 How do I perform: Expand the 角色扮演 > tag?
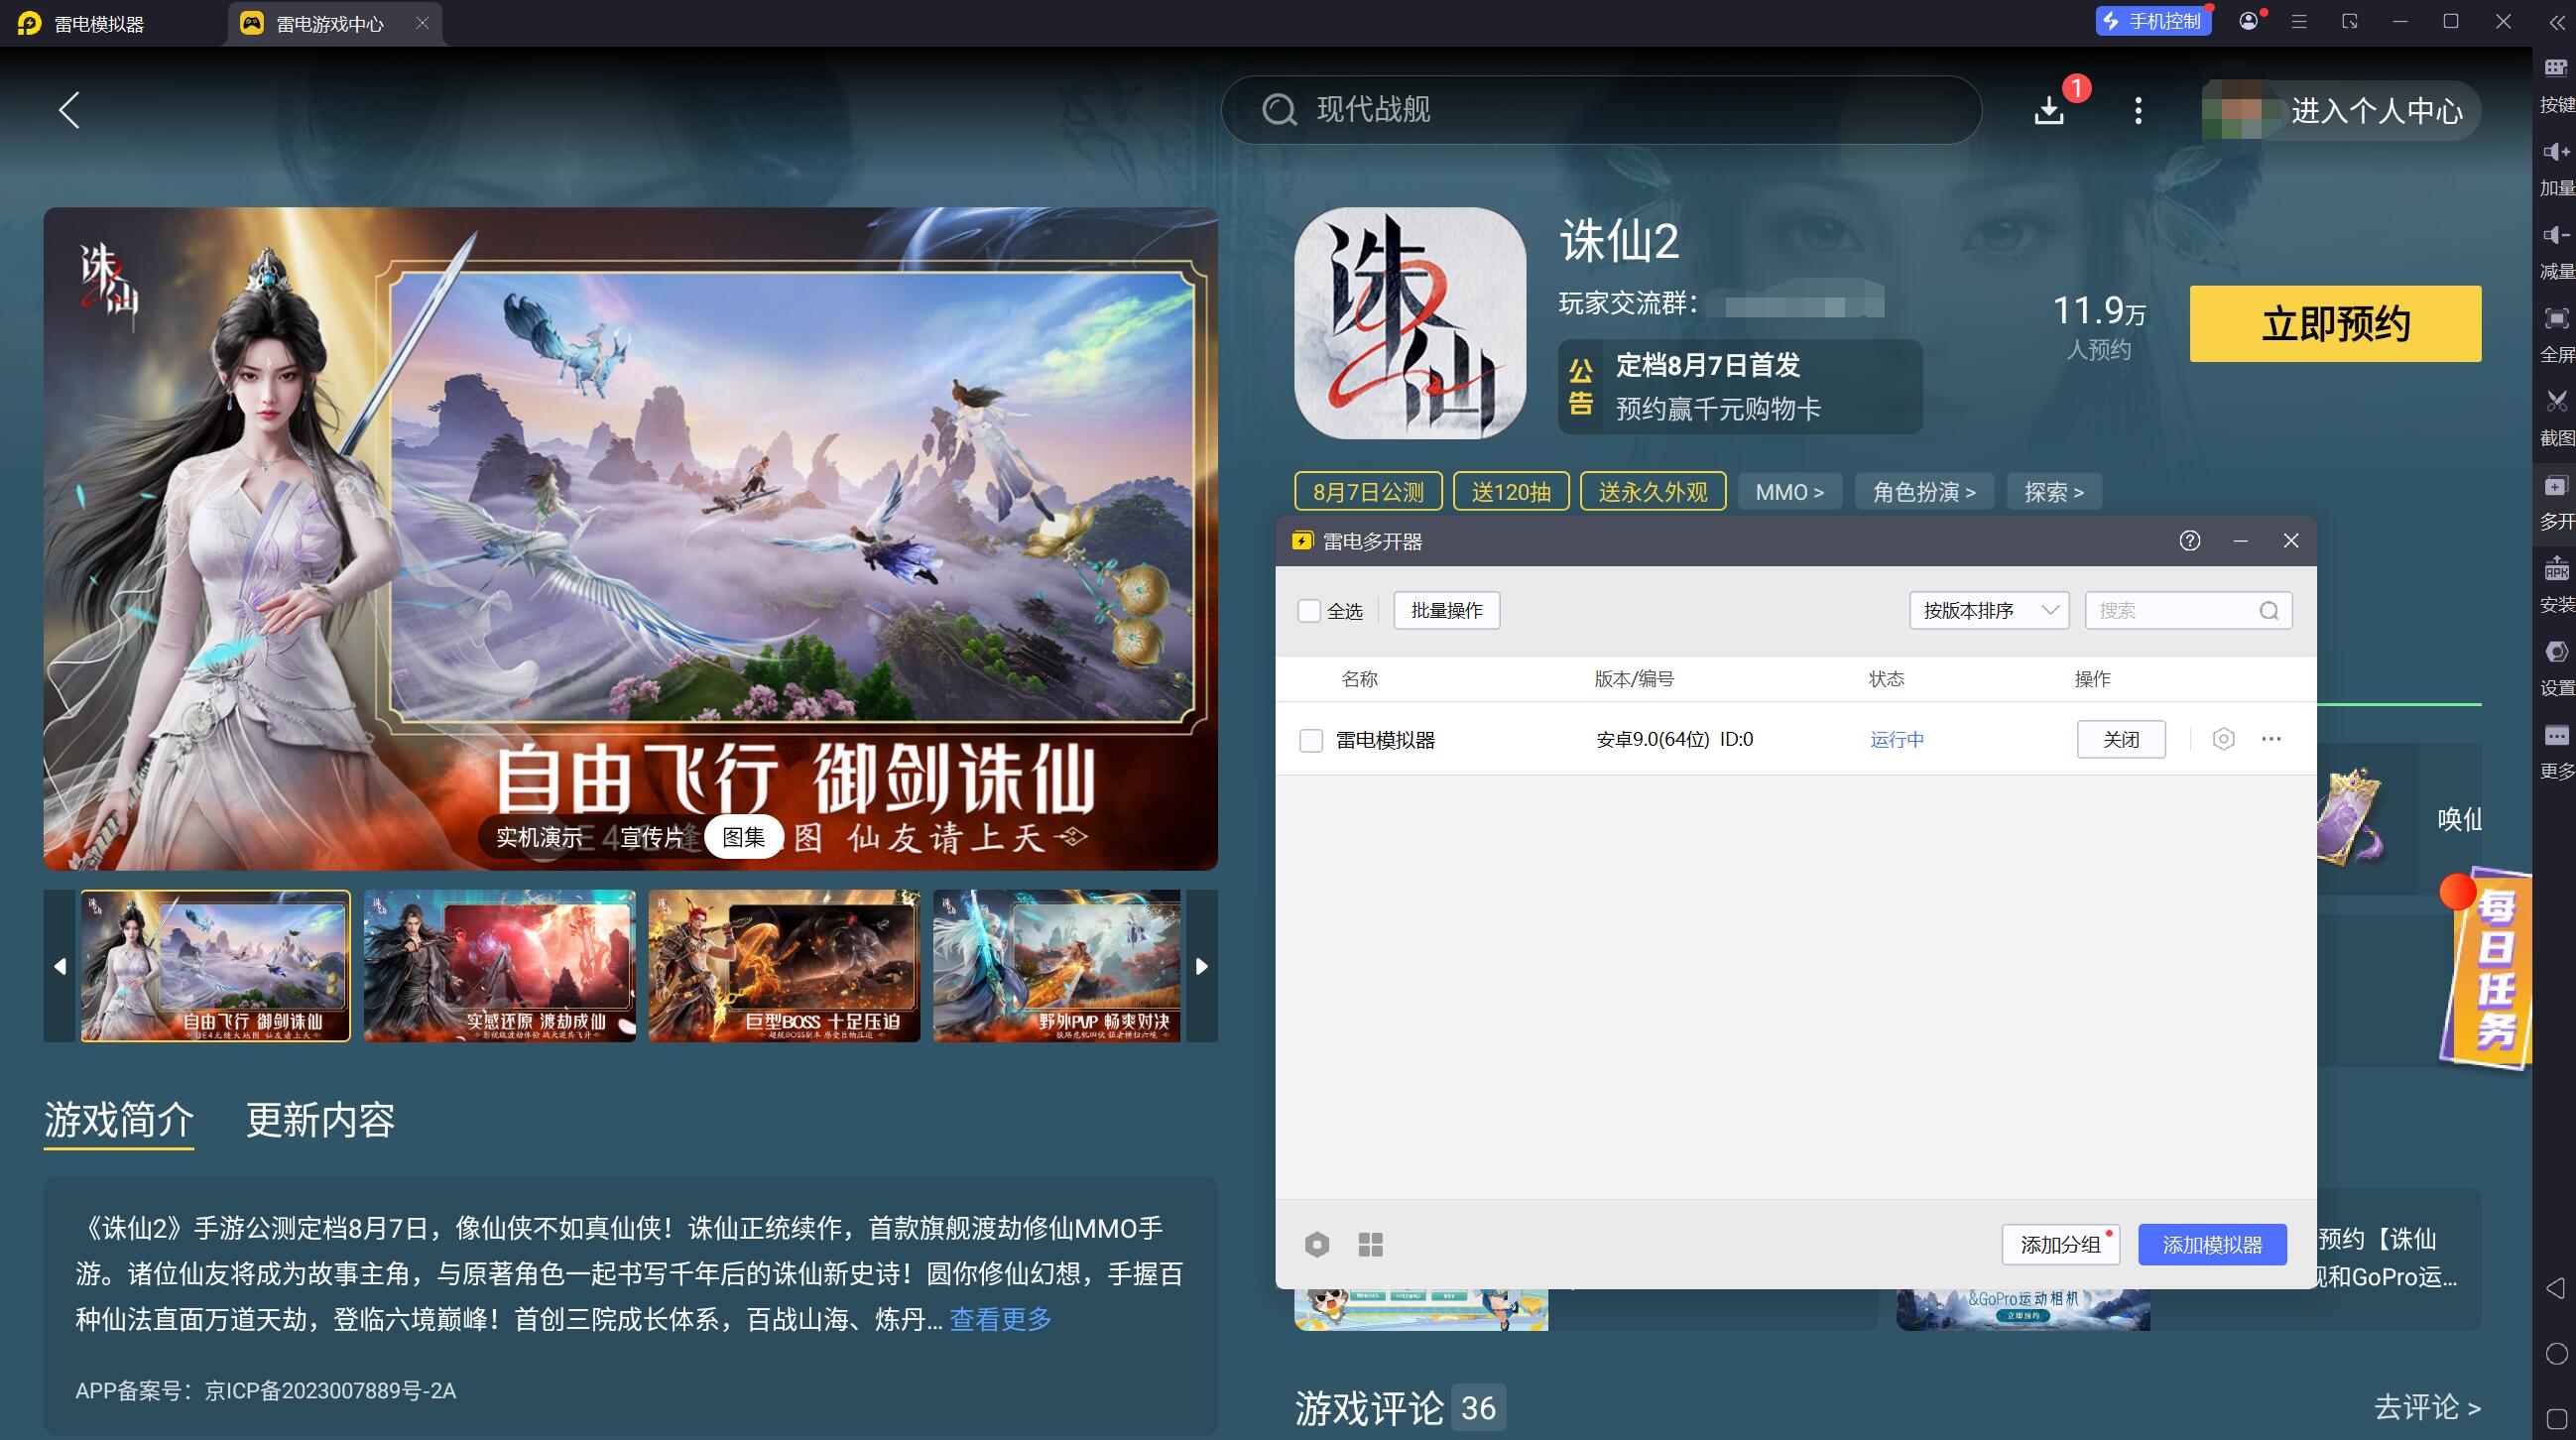click(x=1924, y=492)
